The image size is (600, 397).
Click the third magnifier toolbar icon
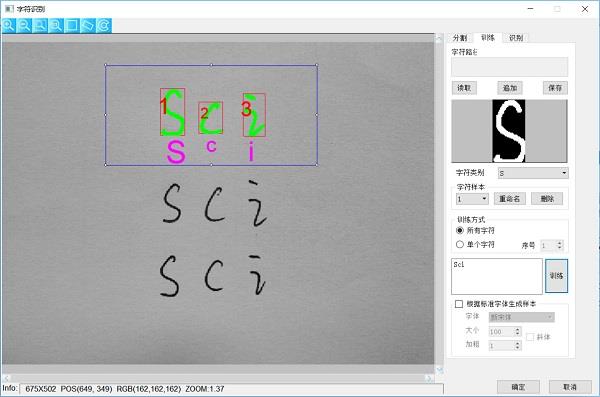click(40, 26)
